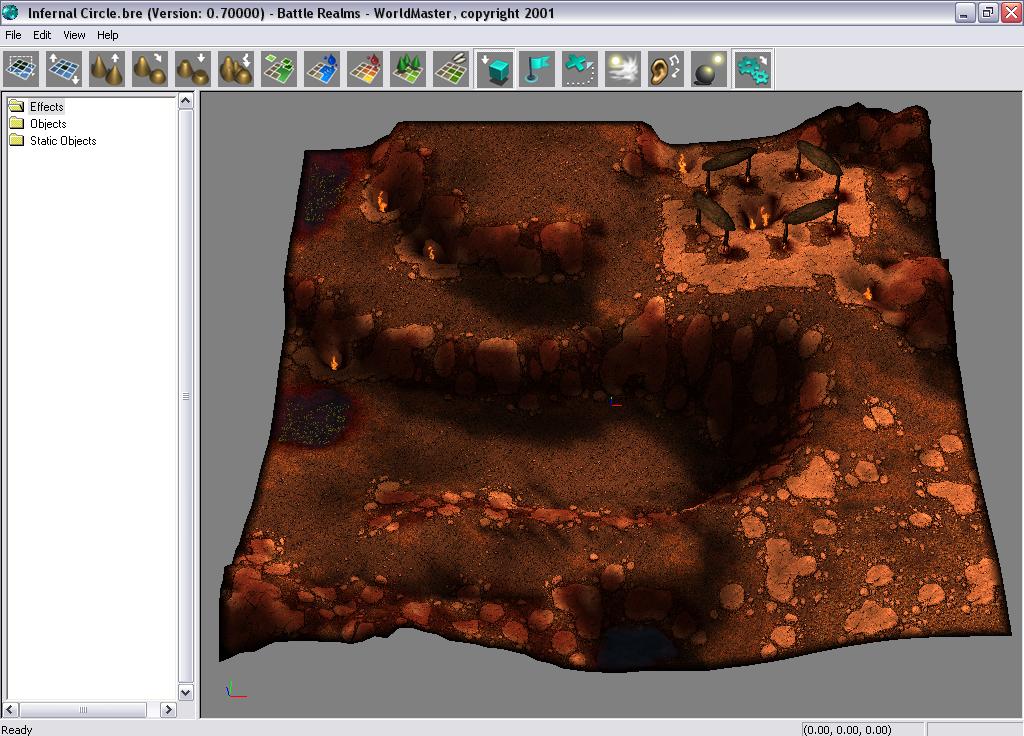Screen dimensions: 1024x736
Task: Select the dashed grid selection tool
Action: point(22,69)
